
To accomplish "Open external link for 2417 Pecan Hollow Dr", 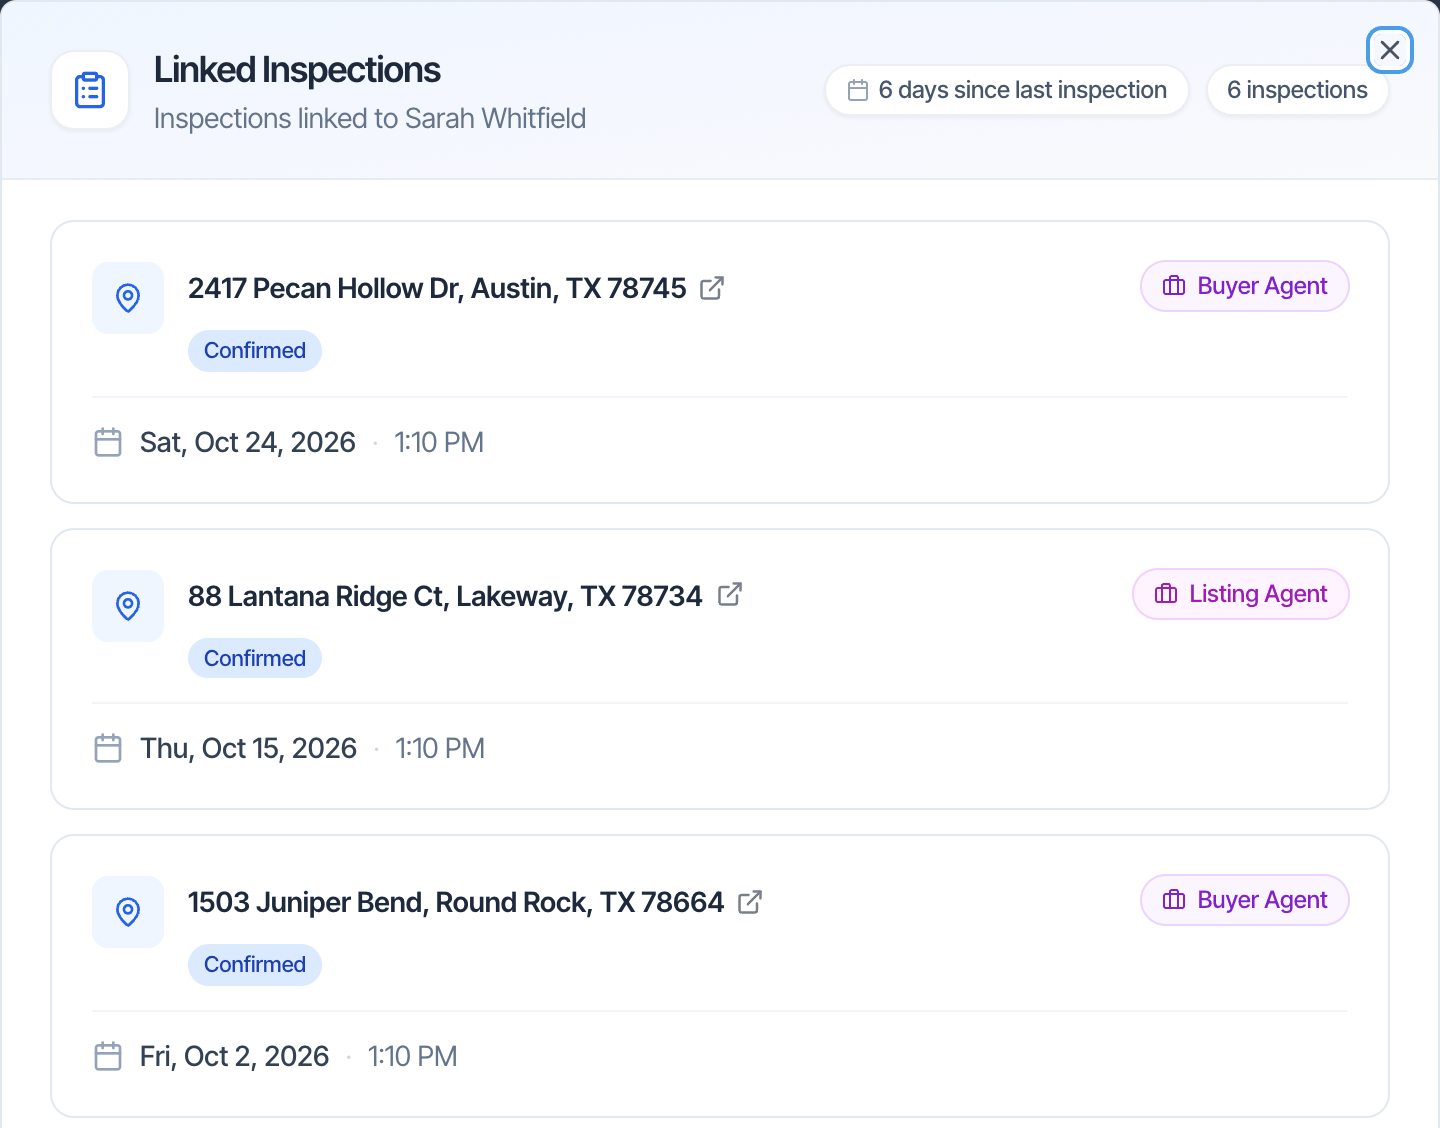I will tap(712, 288).
